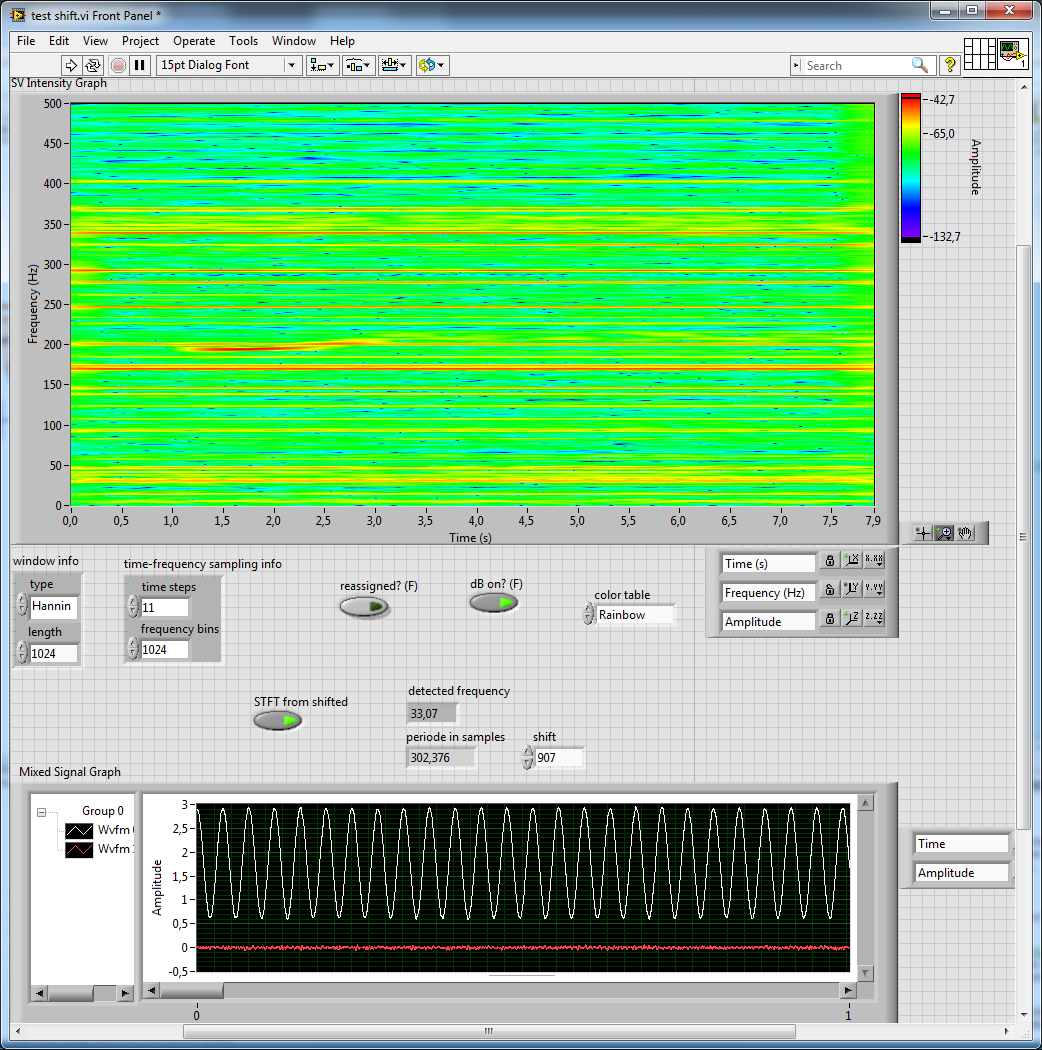Click the Pause execution button

pos(140,65)
